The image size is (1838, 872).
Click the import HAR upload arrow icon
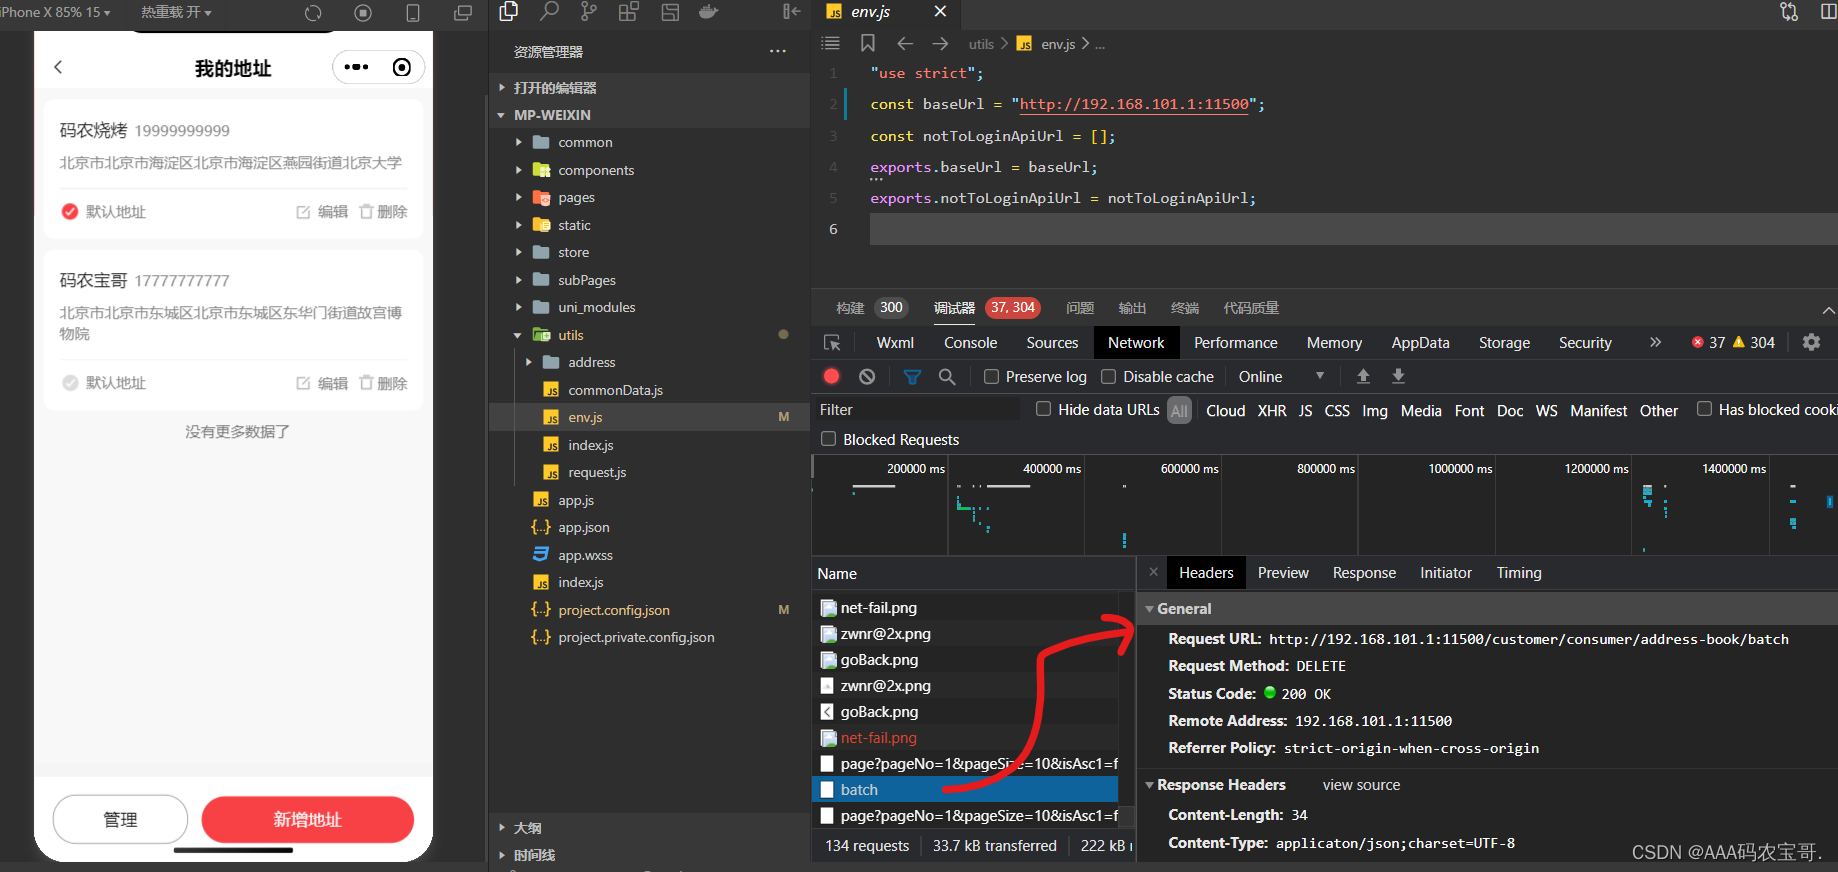(1363, 376)
